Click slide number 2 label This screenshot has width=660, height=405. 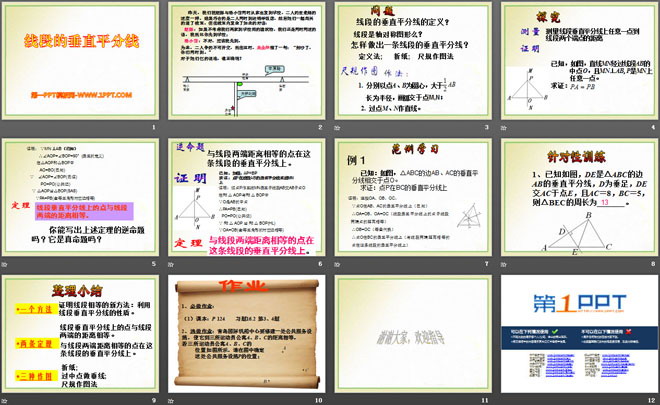click(x=320, y=127)
